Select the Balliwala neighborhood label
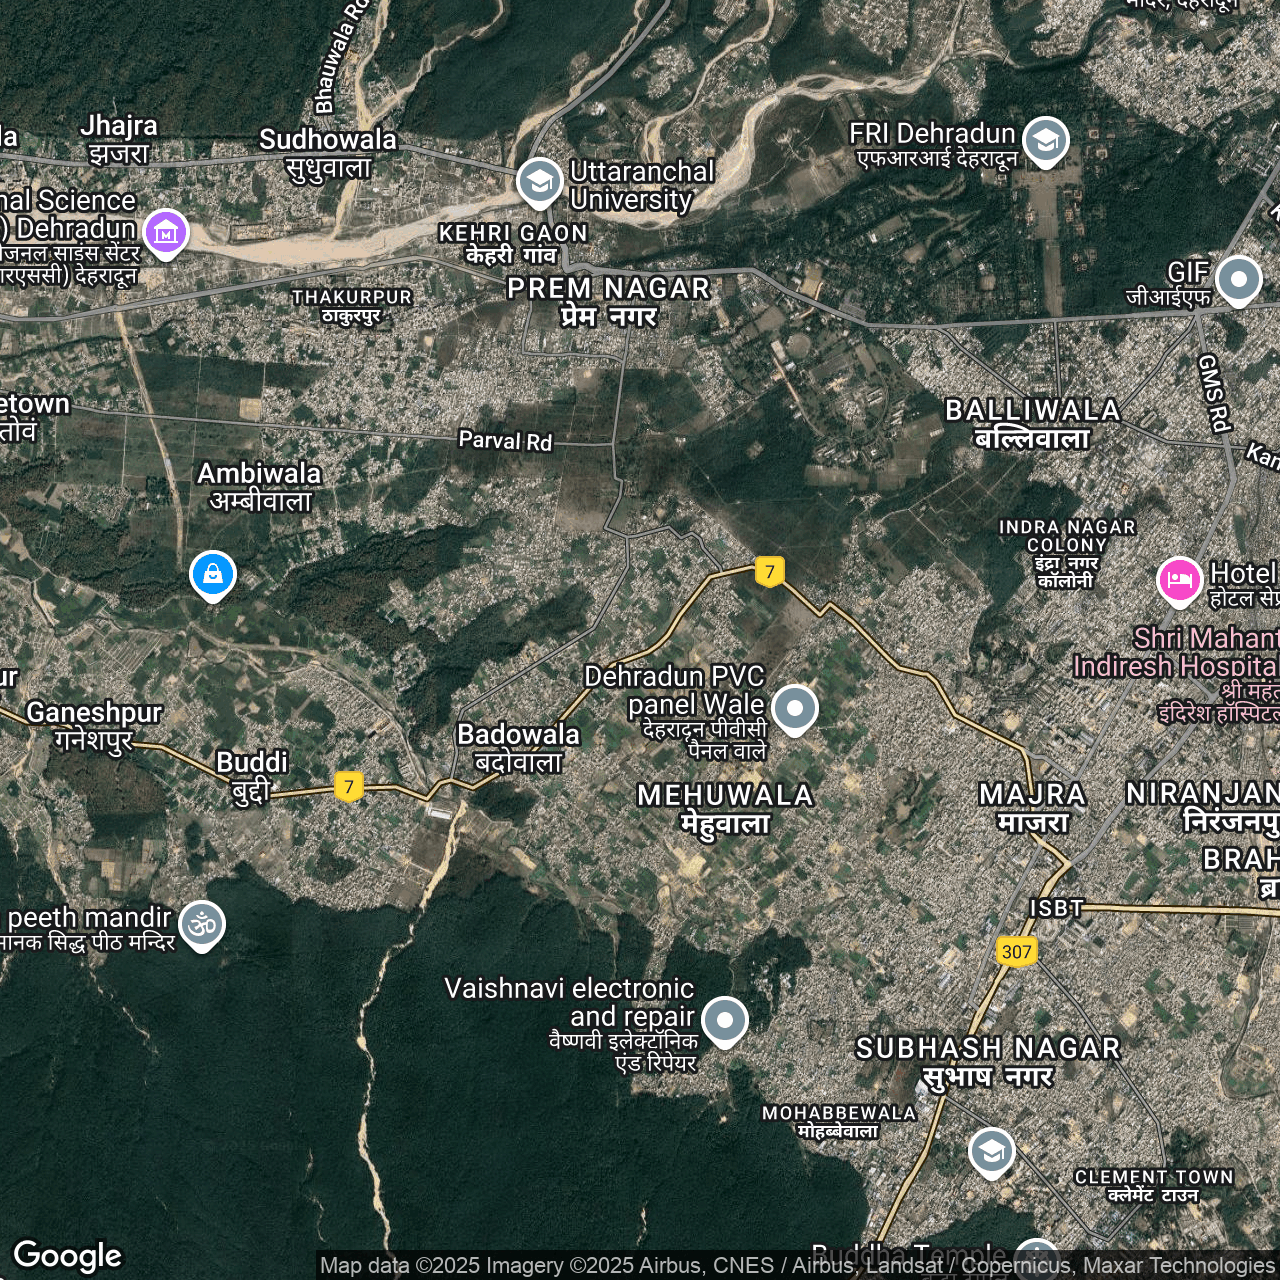This screenshot has width=1280, height=1280. [1032, 424]
